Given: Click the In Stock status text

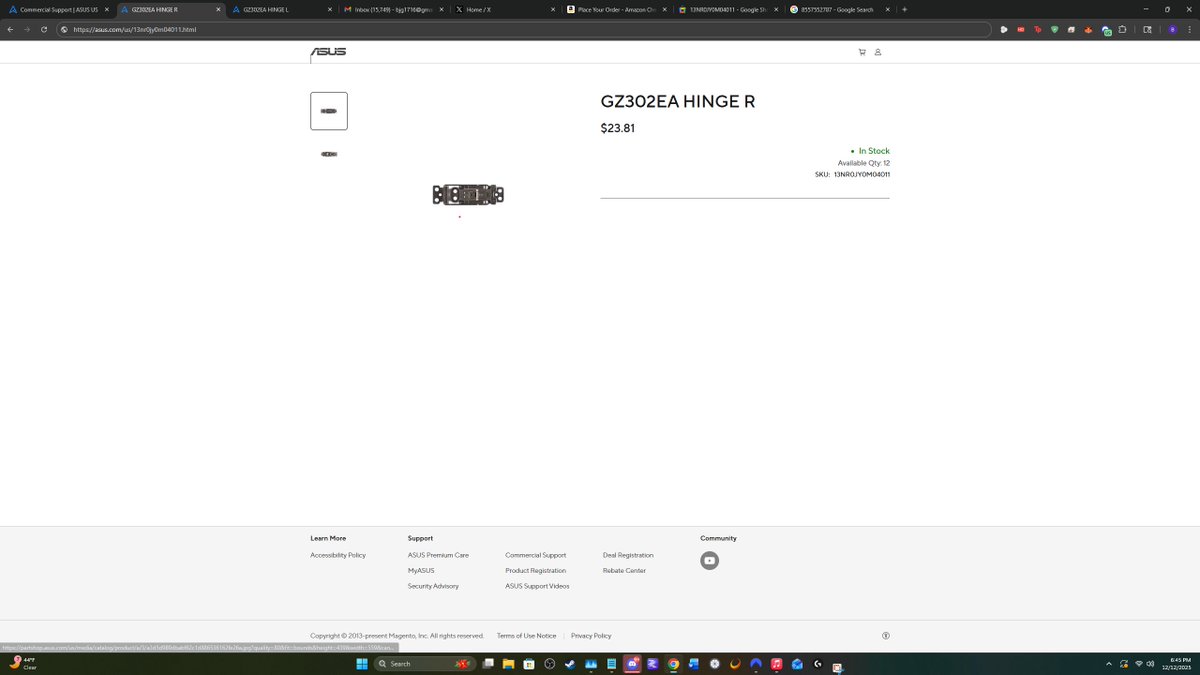Looking at the screenshot, I should [874, 151].
